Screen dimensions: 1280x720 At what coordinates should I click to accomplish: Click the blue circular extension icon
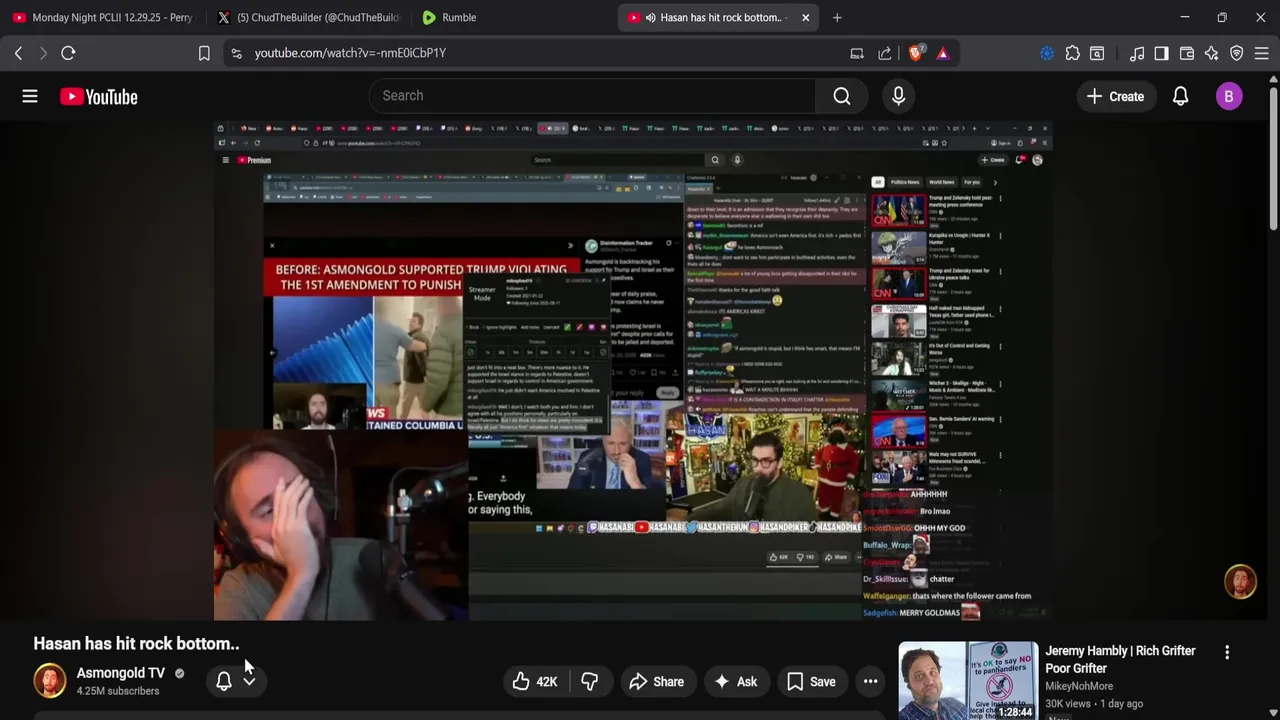[x=1047, y=53]
